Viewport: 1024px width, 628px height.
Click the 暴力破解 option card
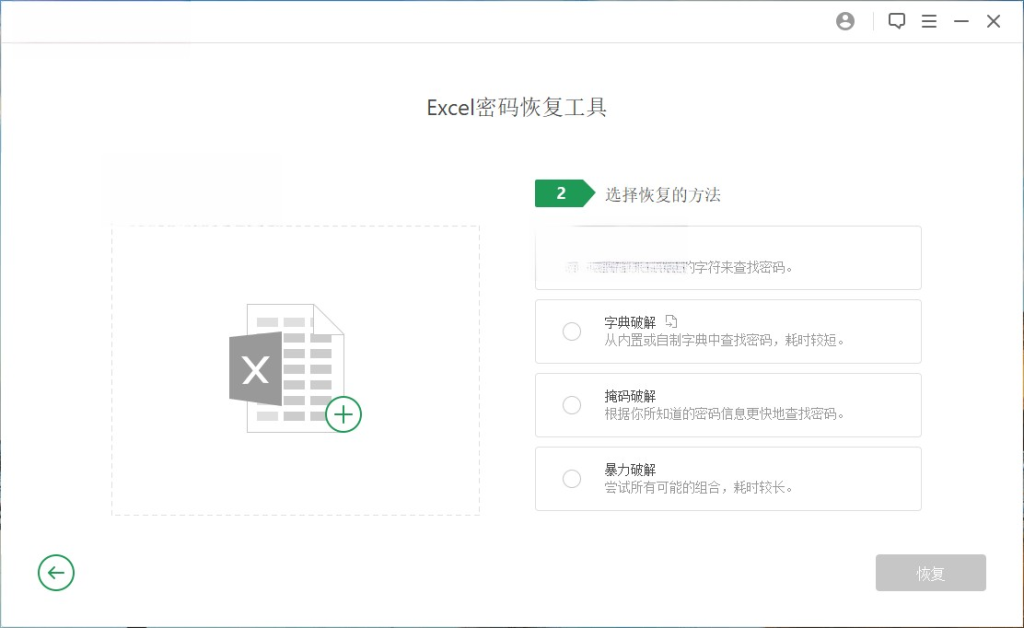[x=727, y=478]
